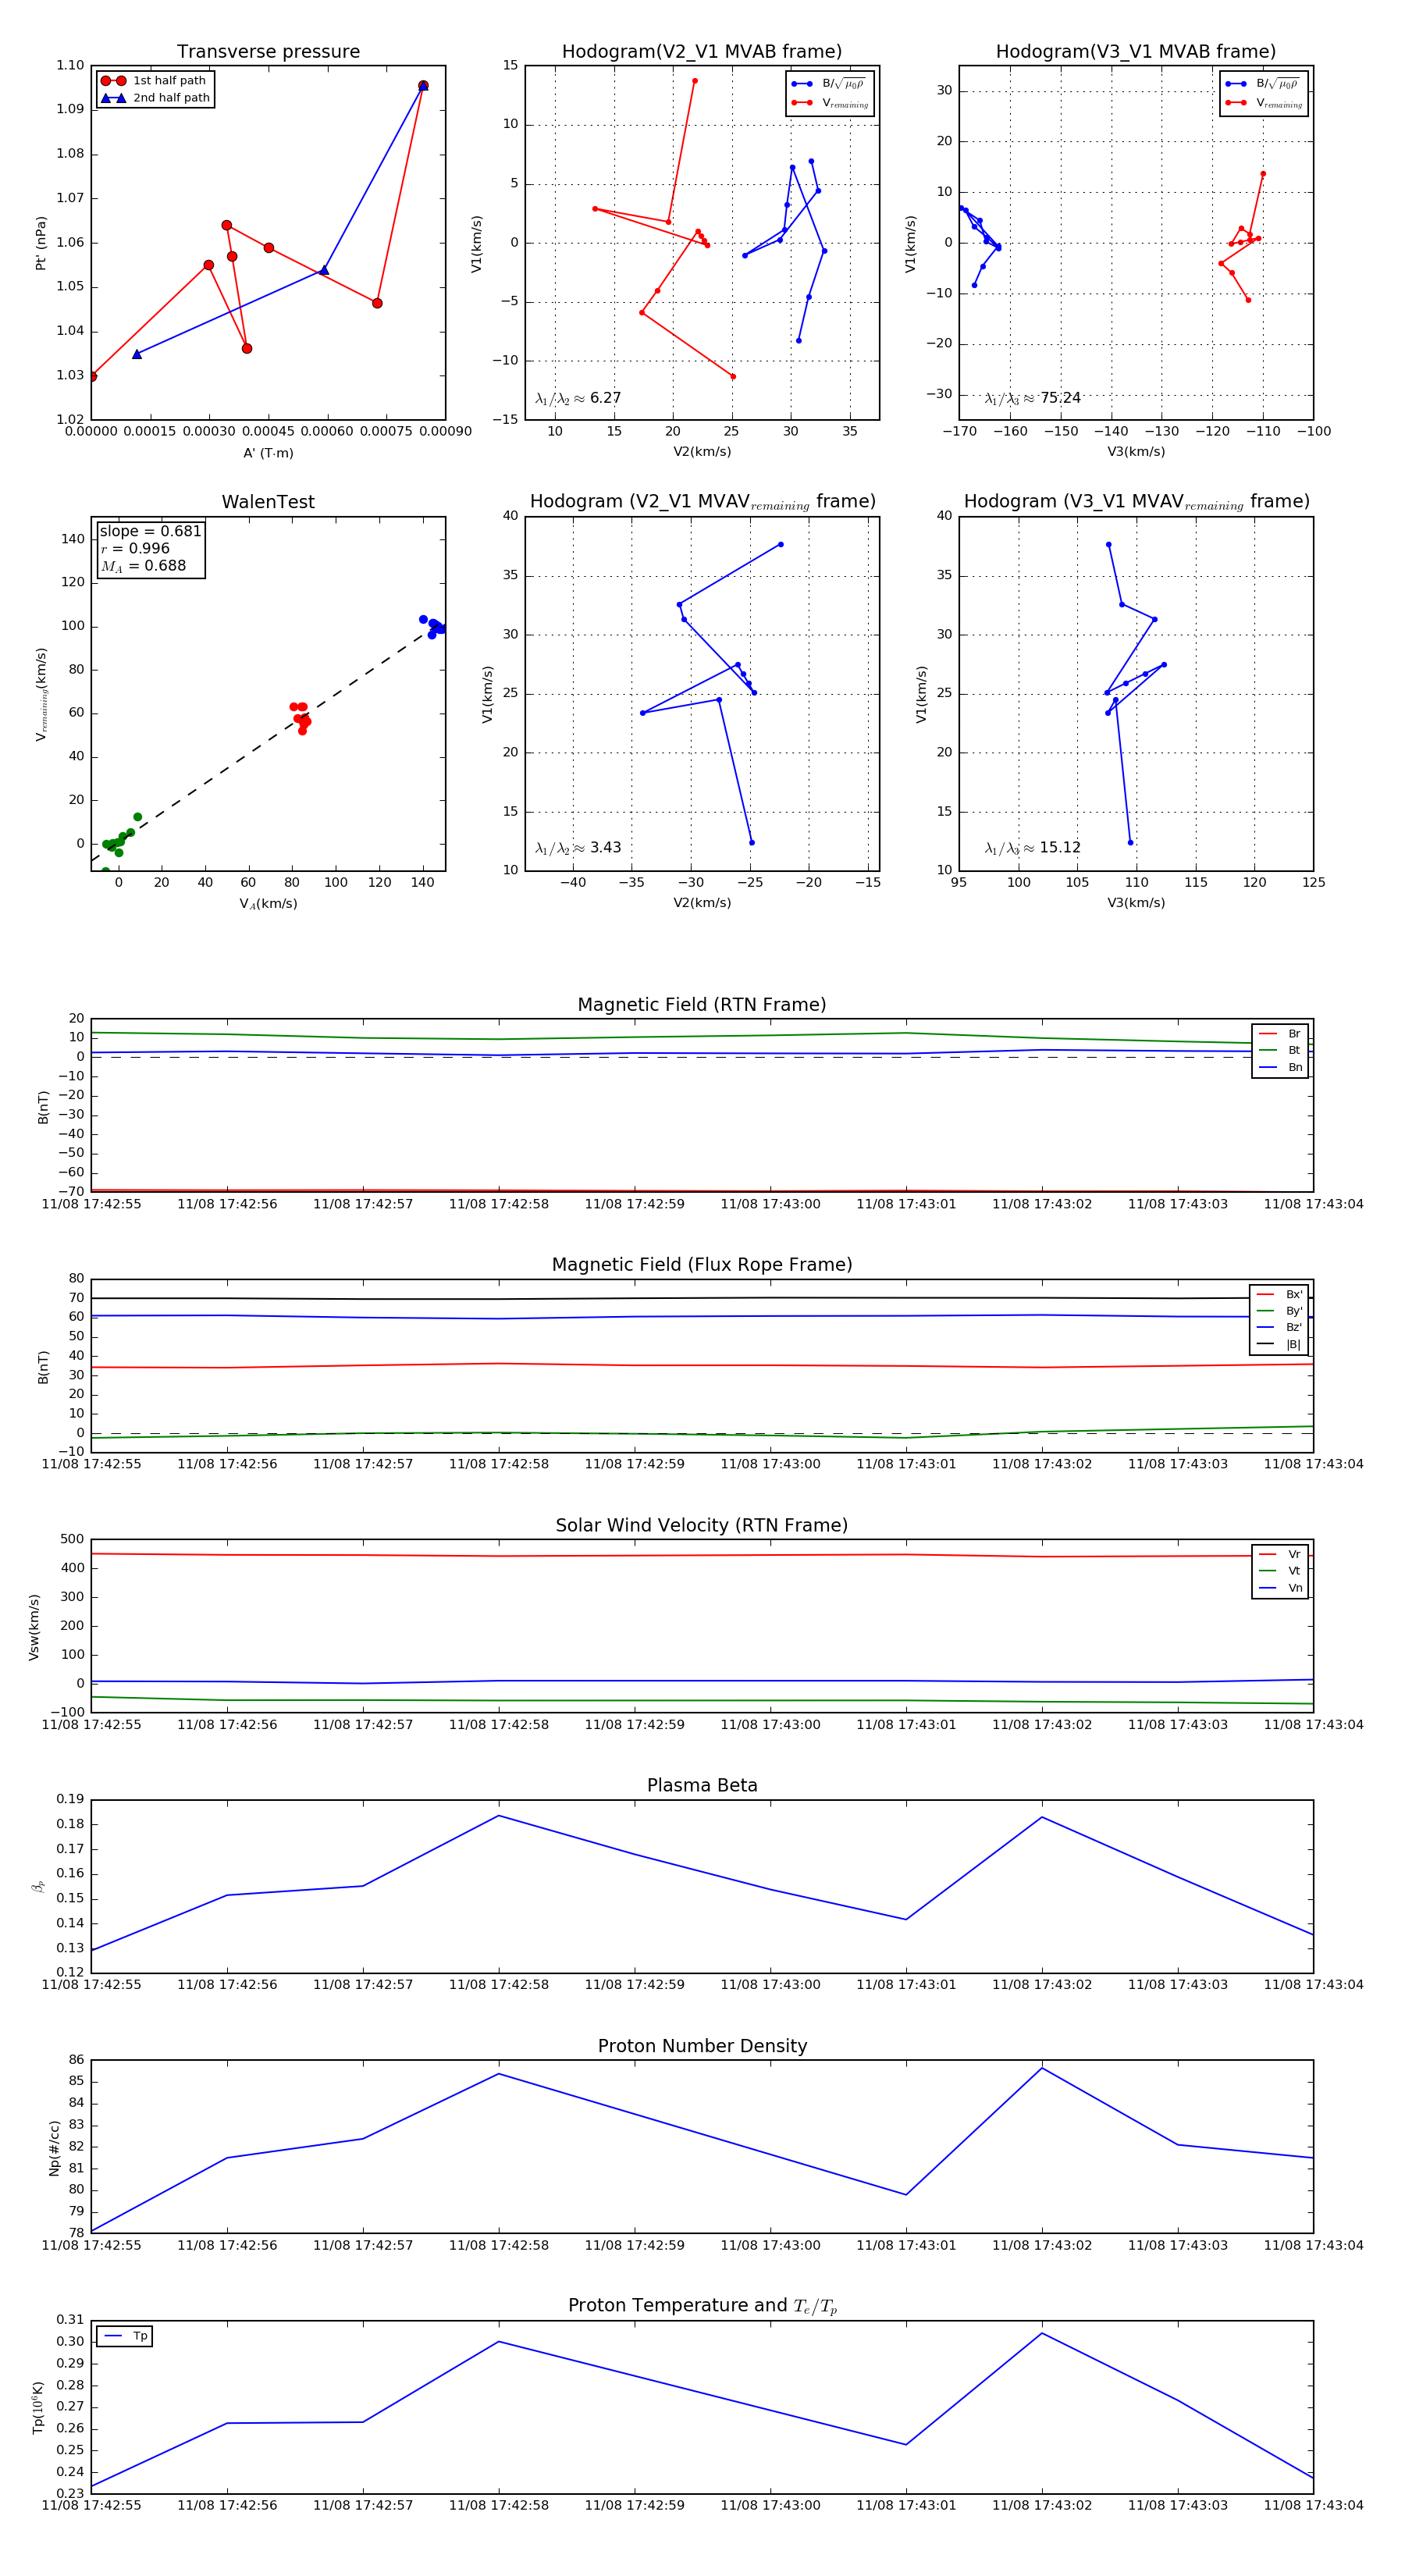This screenshot has width=1405, height=2576.
Task: Select '|B|' legend entry
Action: (1279, 1345)
